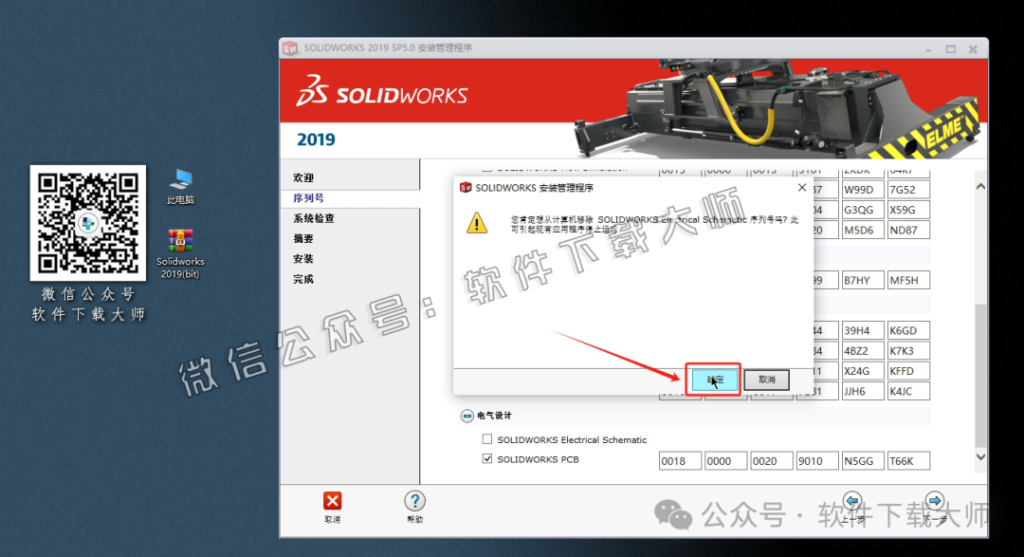1024x557 pixels.
Task: Click serial field 39H4
Action: 863,330
